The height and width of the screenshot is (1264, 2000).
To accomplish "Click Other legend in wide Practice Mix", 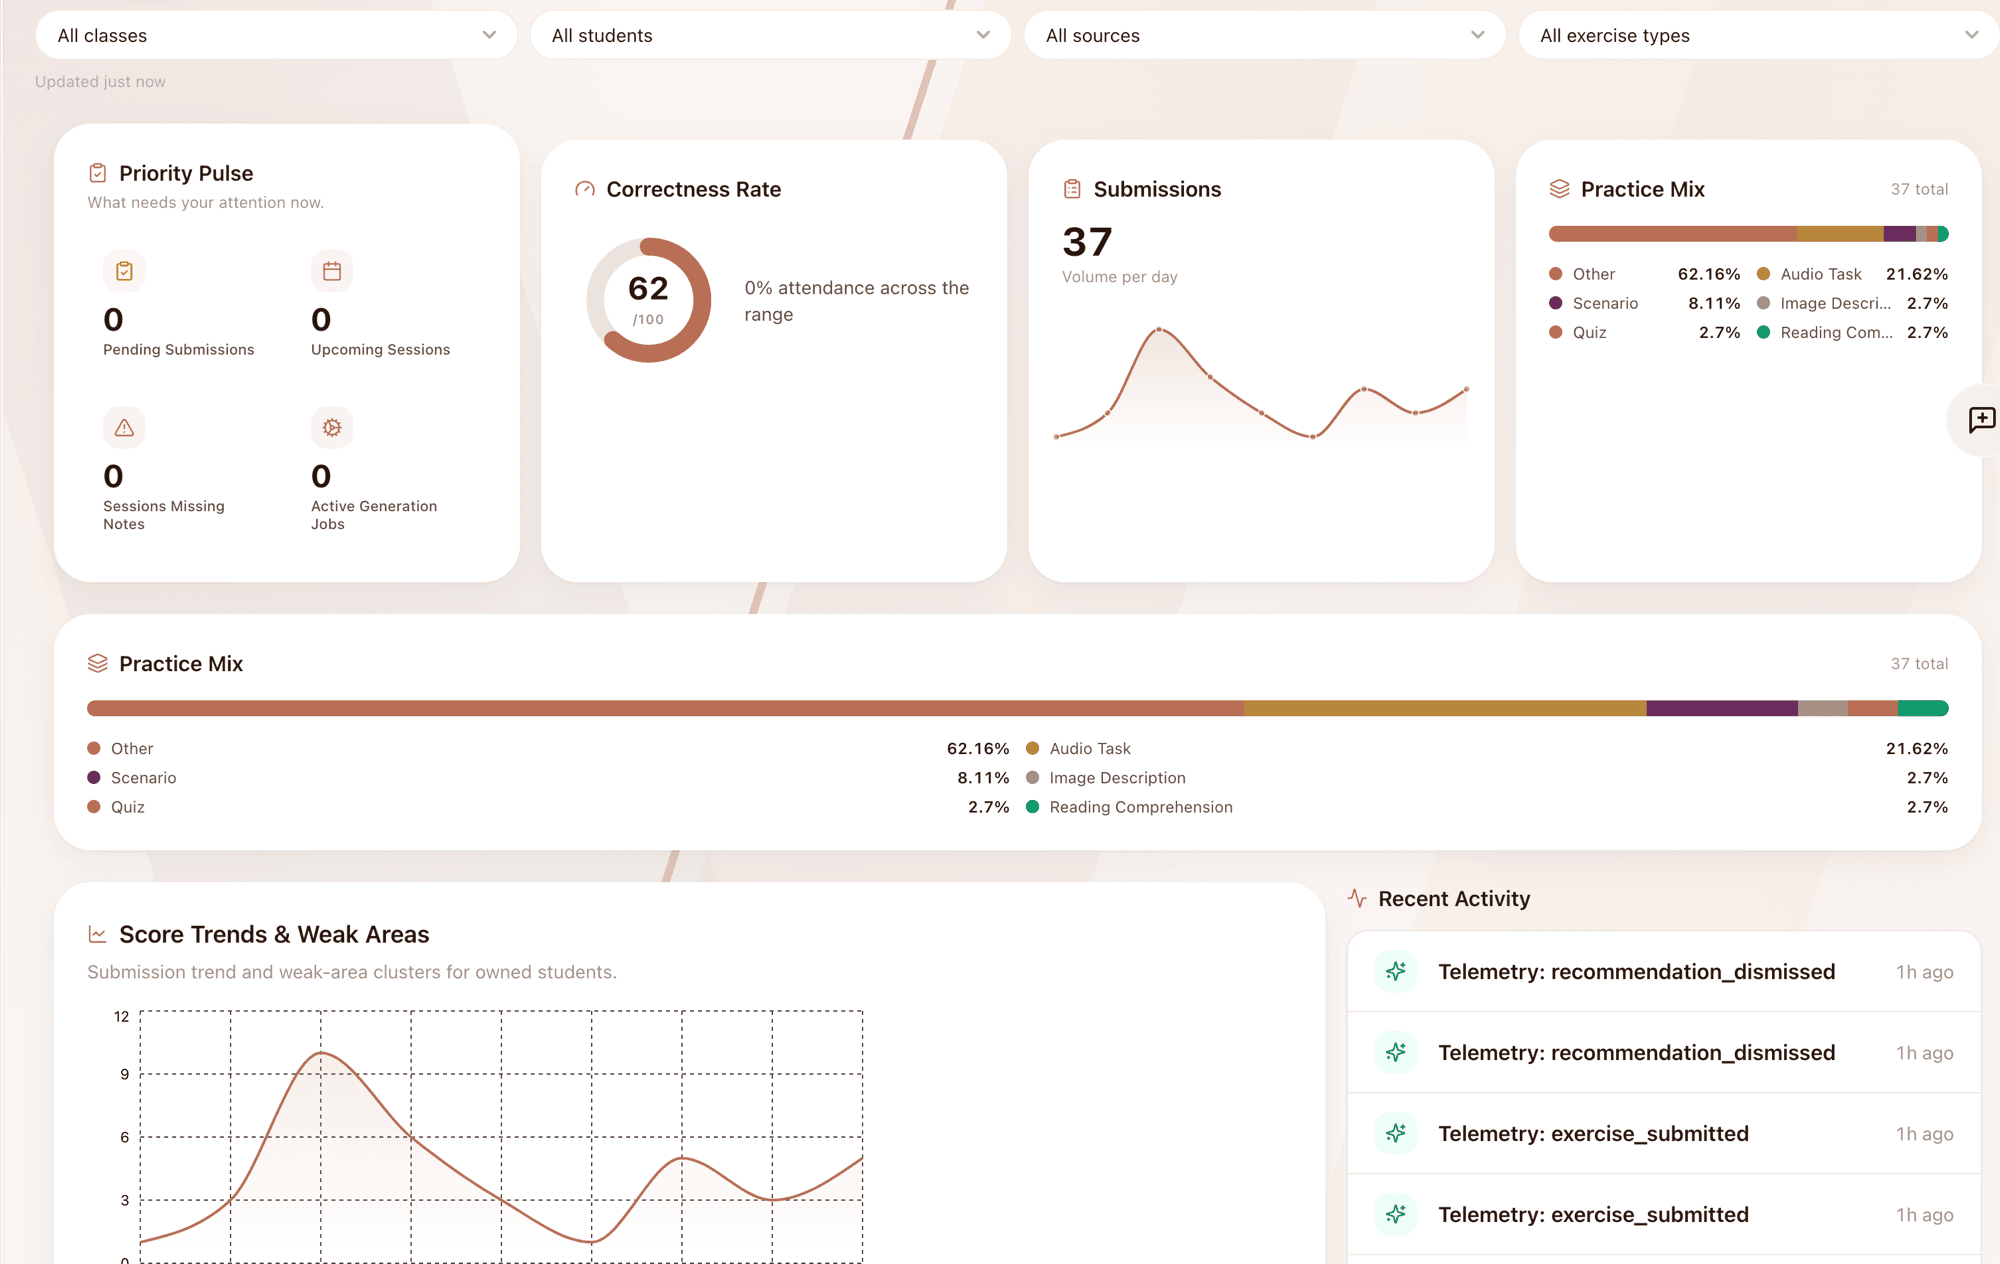I will click(x=131, y=748).
